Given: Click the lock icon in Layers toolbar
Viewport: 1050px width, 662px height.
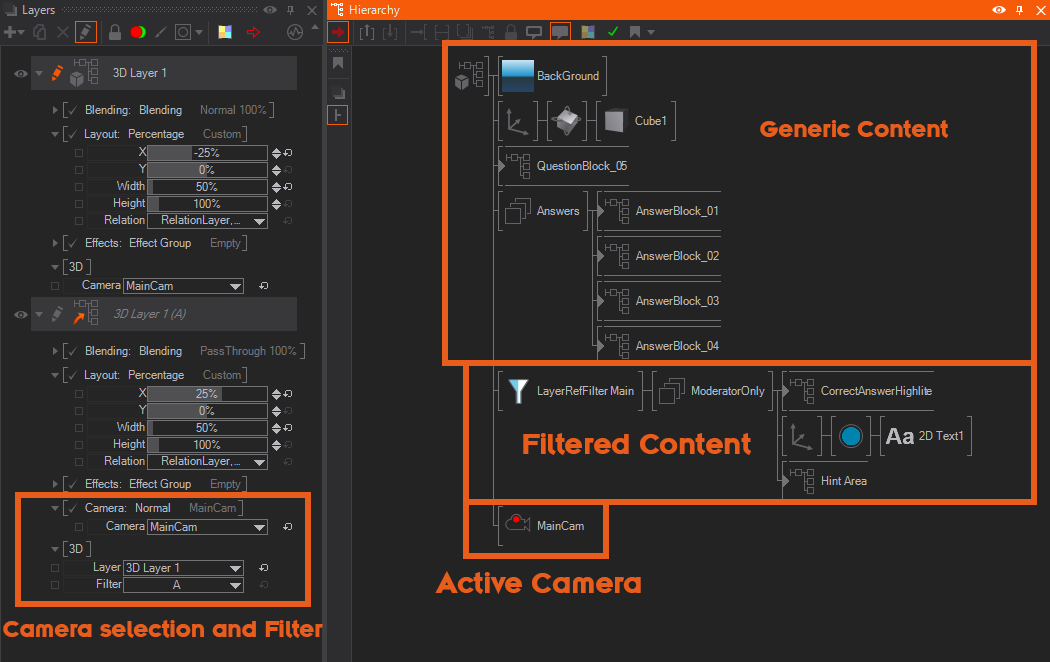Looking at the screenshot, I should coord(115,32).
